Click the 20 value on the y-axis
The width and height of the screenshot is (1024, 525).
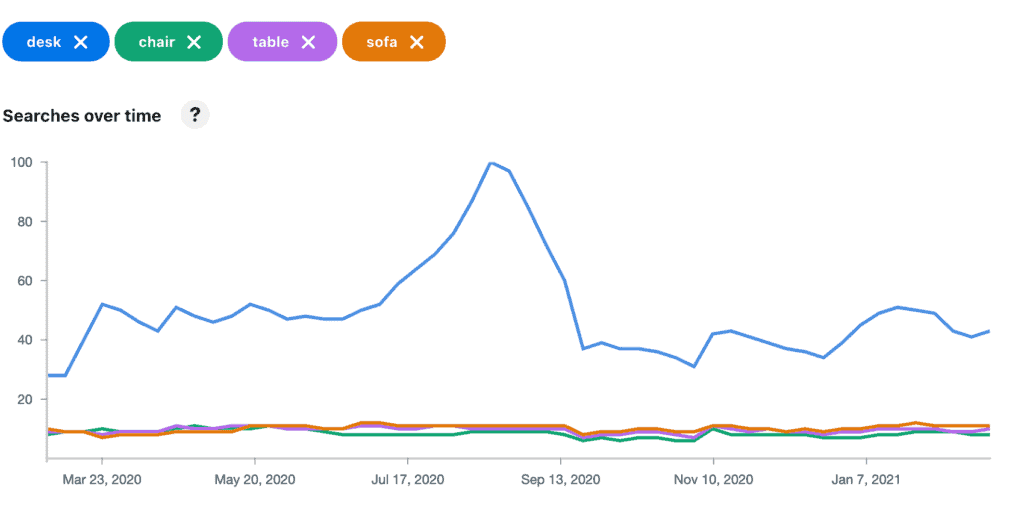coord(25,399)
